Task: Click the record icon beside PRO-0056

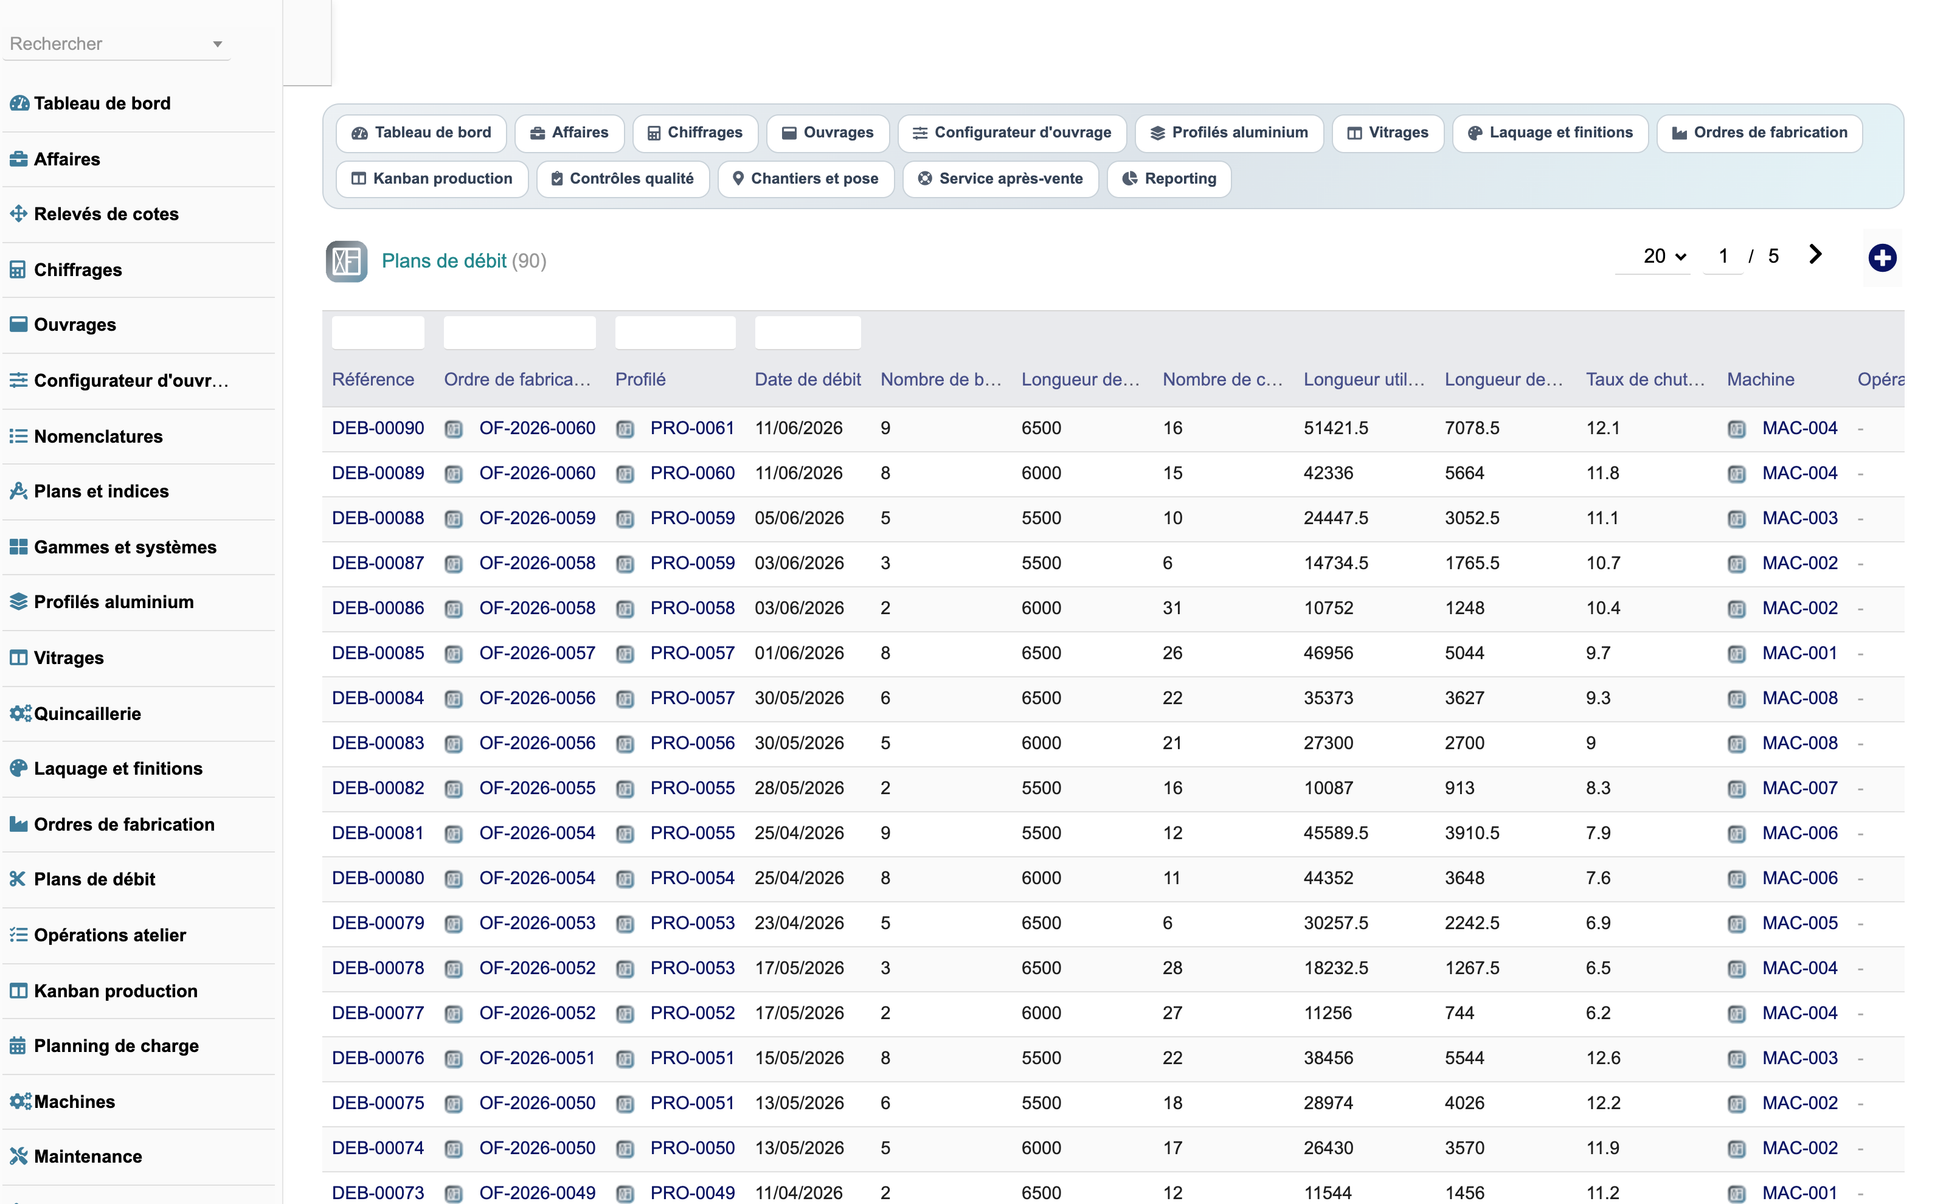Action: (625, 744)
